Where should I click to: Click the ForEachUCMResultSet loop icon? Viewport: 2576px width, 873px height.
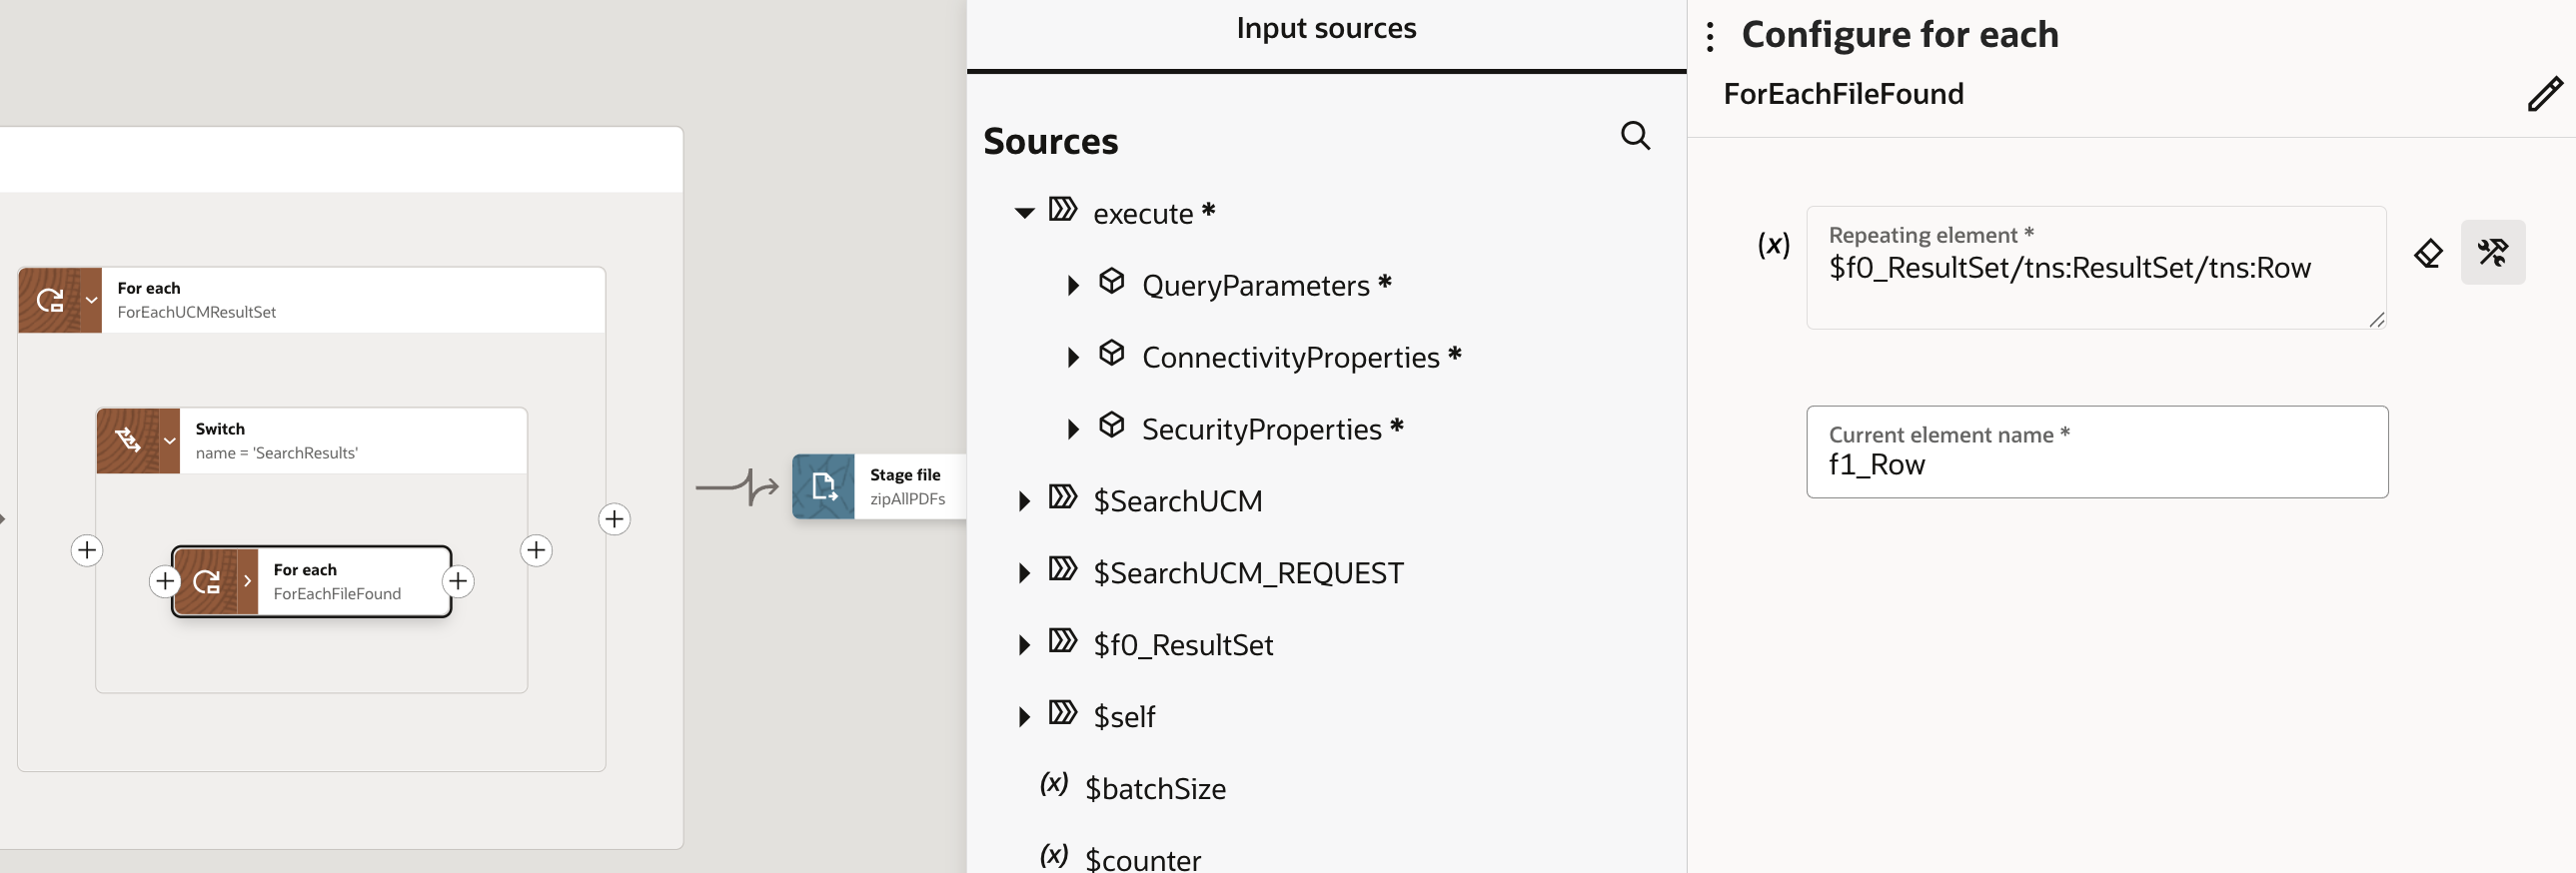[50, 300]
